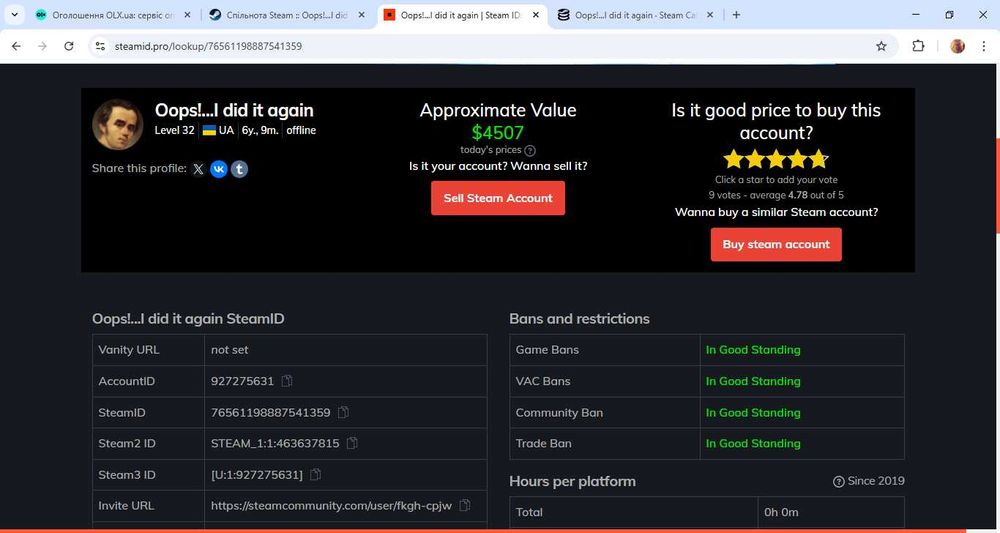Click the Oops!...I did it again profile name

[234, 110]
